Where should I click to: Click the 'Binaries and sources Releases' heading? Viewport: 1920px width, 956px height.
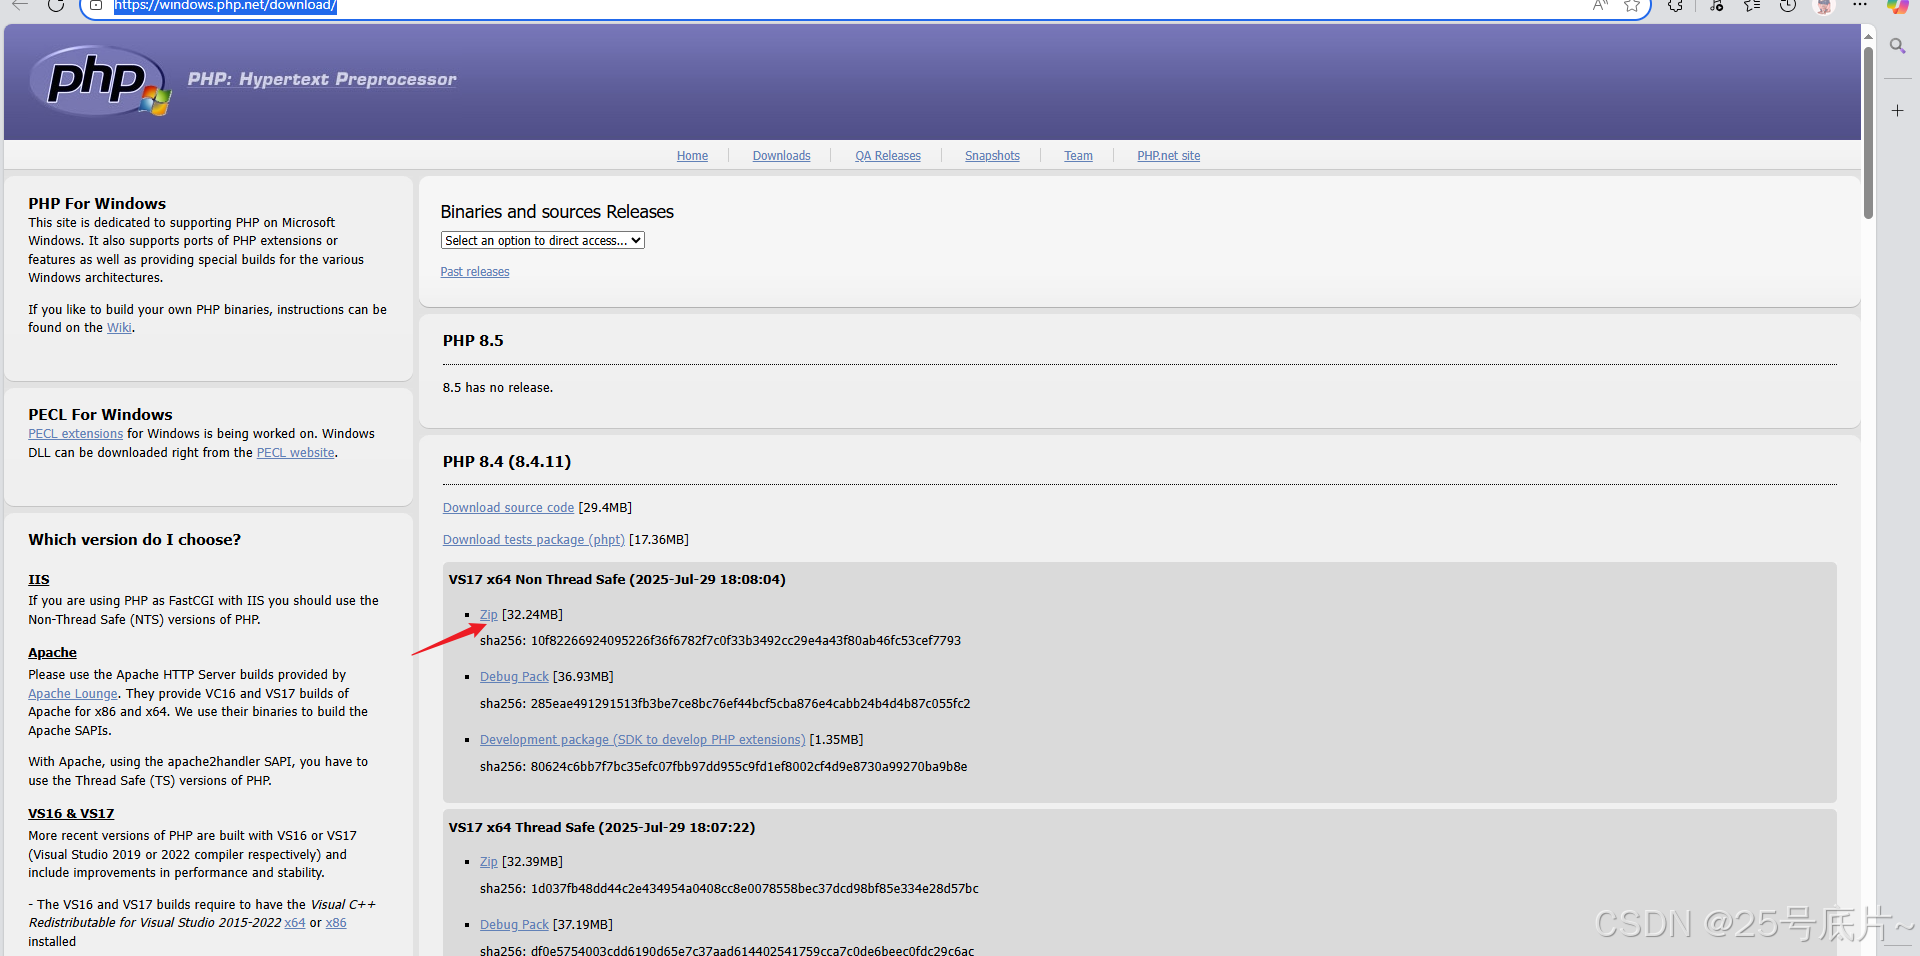(x=557, y=212)
